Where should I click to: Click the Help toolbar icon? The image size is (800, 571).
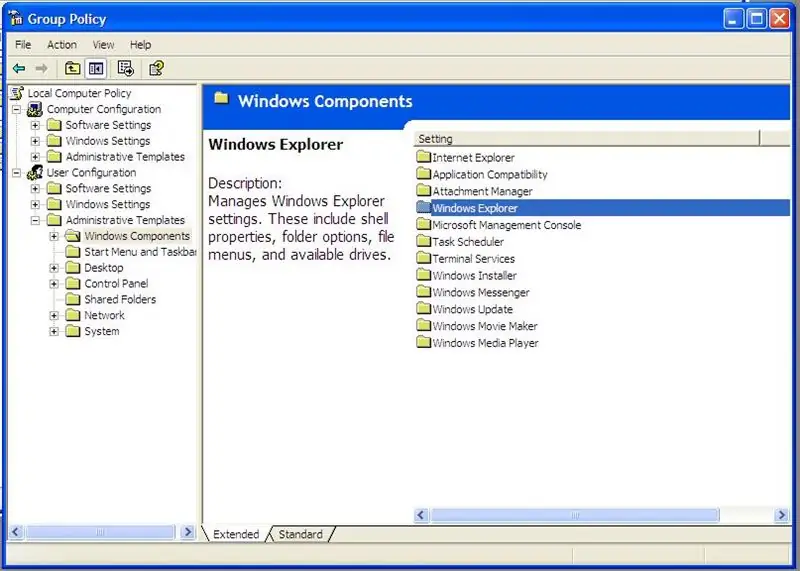(x=156, y=68)
